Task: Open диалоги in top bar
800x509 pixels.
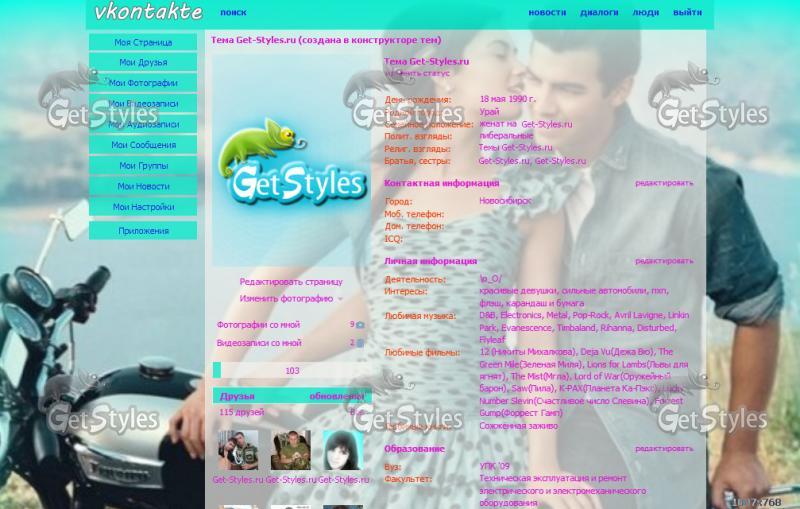Action: coord(599,12)
